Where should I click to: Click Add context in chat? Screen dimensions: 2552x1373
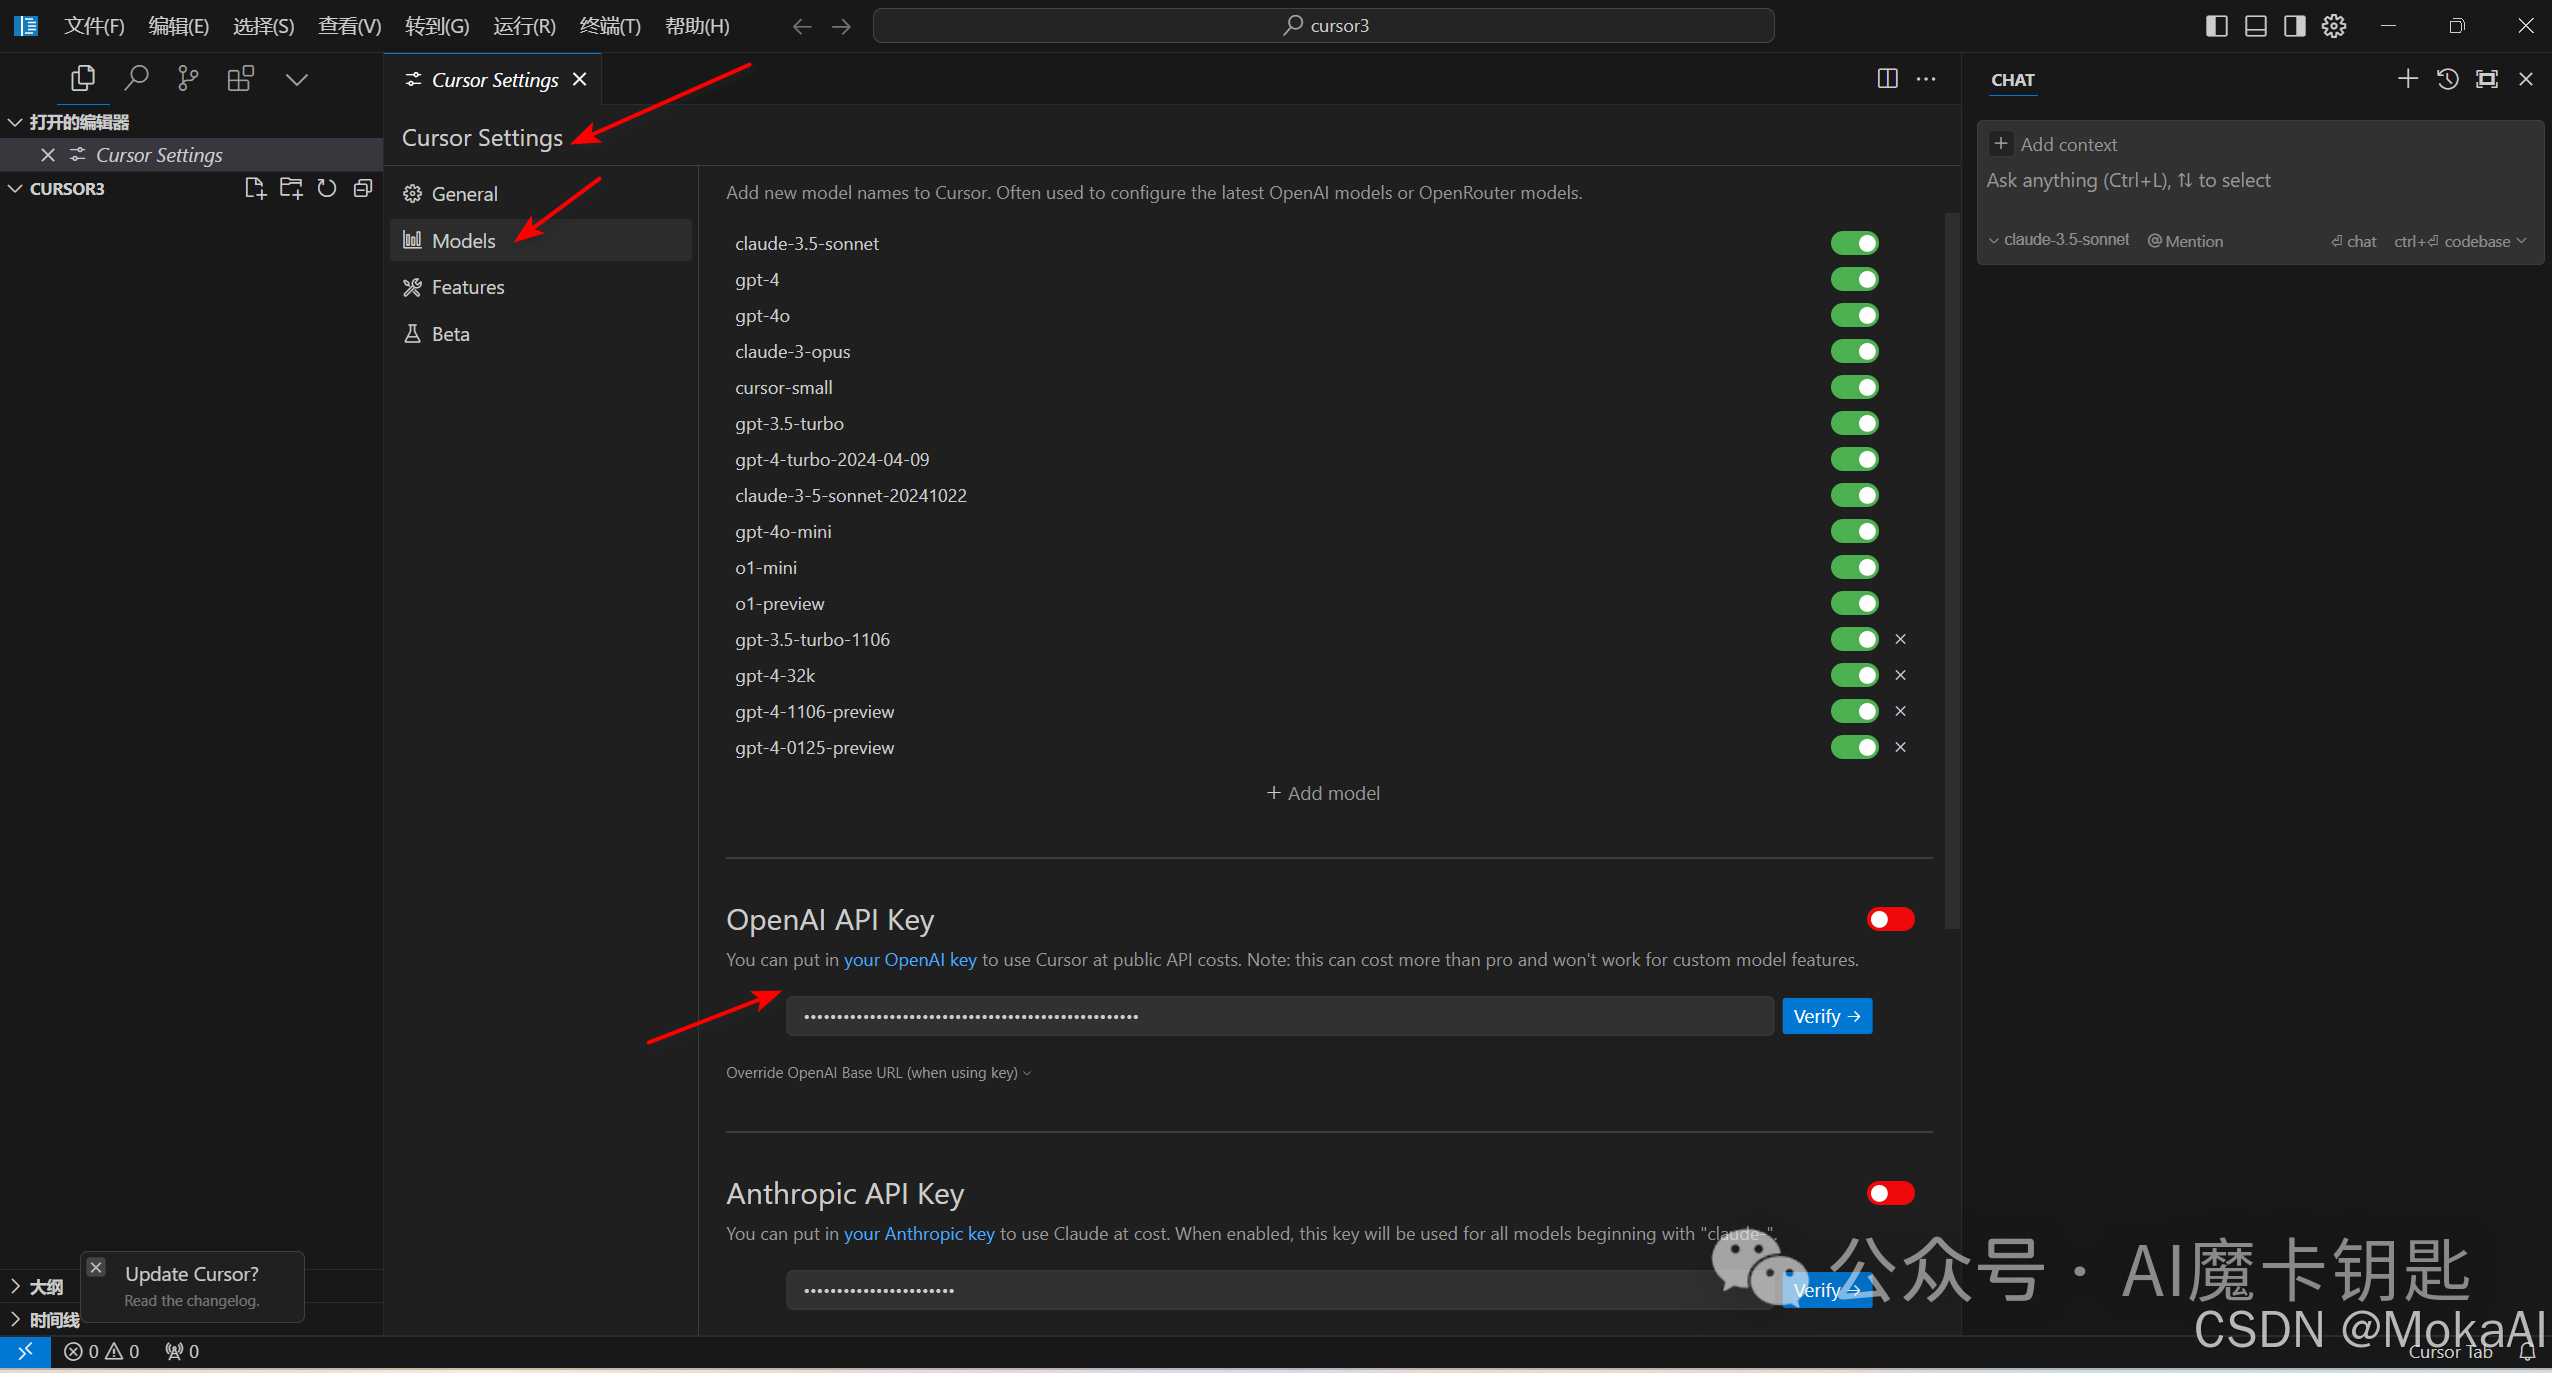coord(2054,144)
